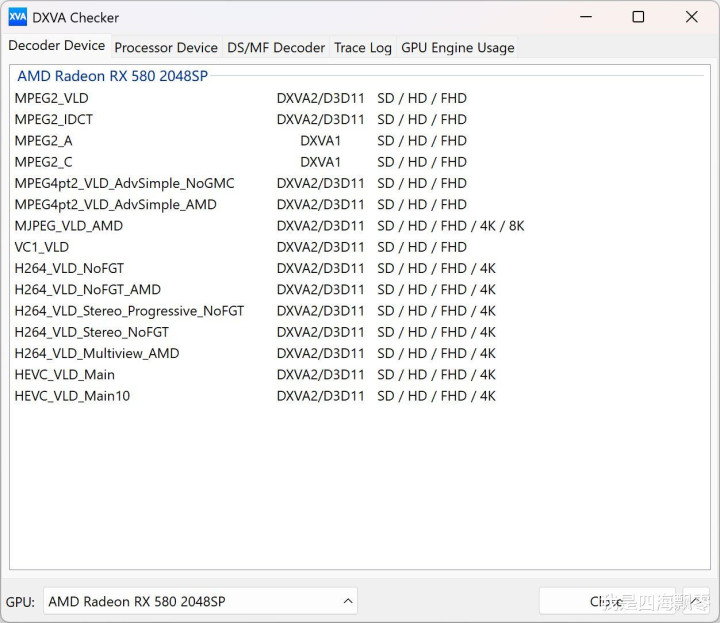Viewport: 720px width, 623px height.
Task: Click the DXVA1 value for MPEG2_C
Action: tap(320, 162)
